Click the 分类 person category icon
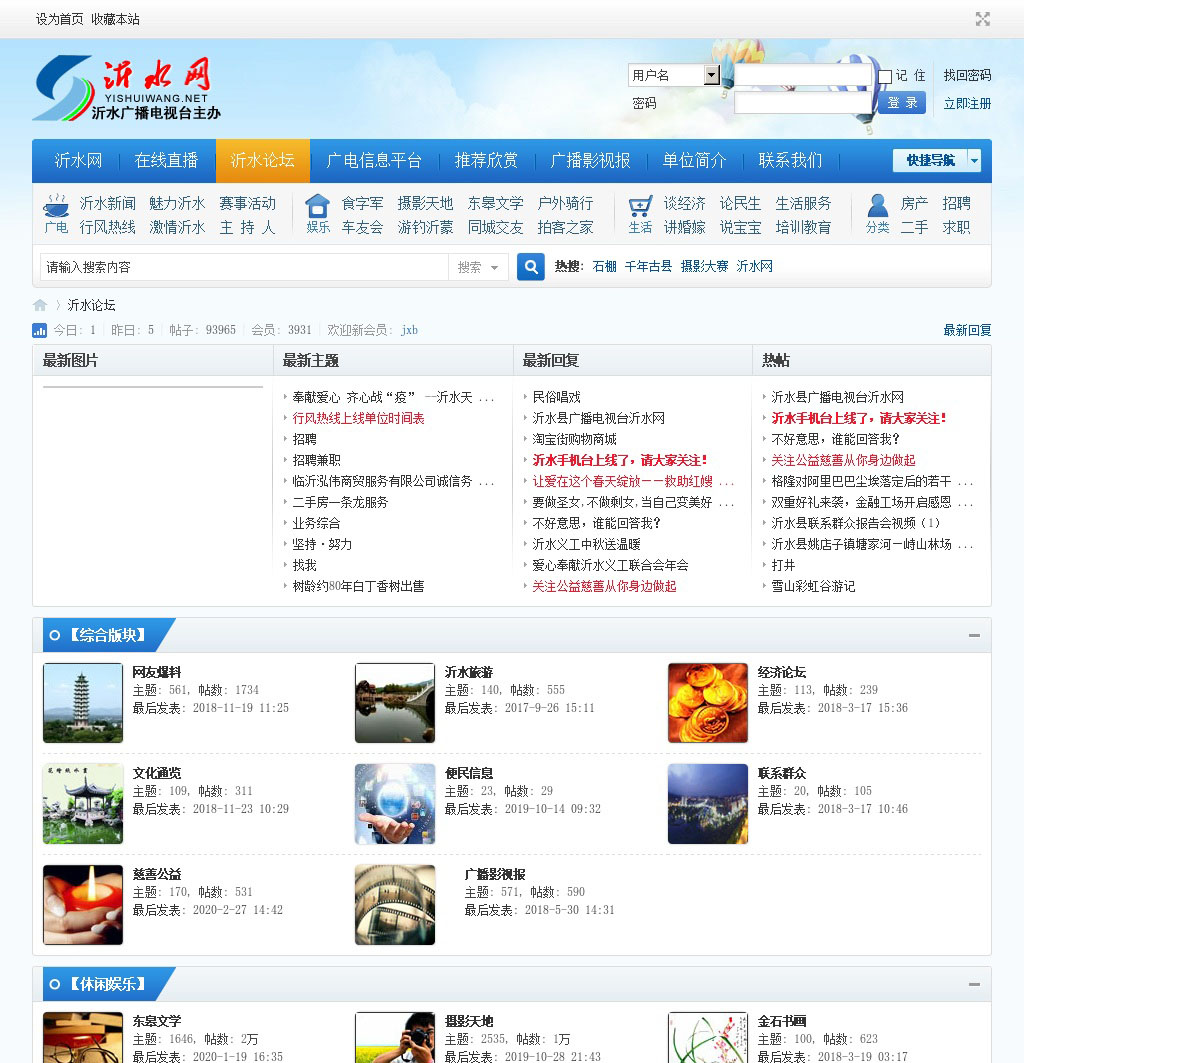 [877, 206]
